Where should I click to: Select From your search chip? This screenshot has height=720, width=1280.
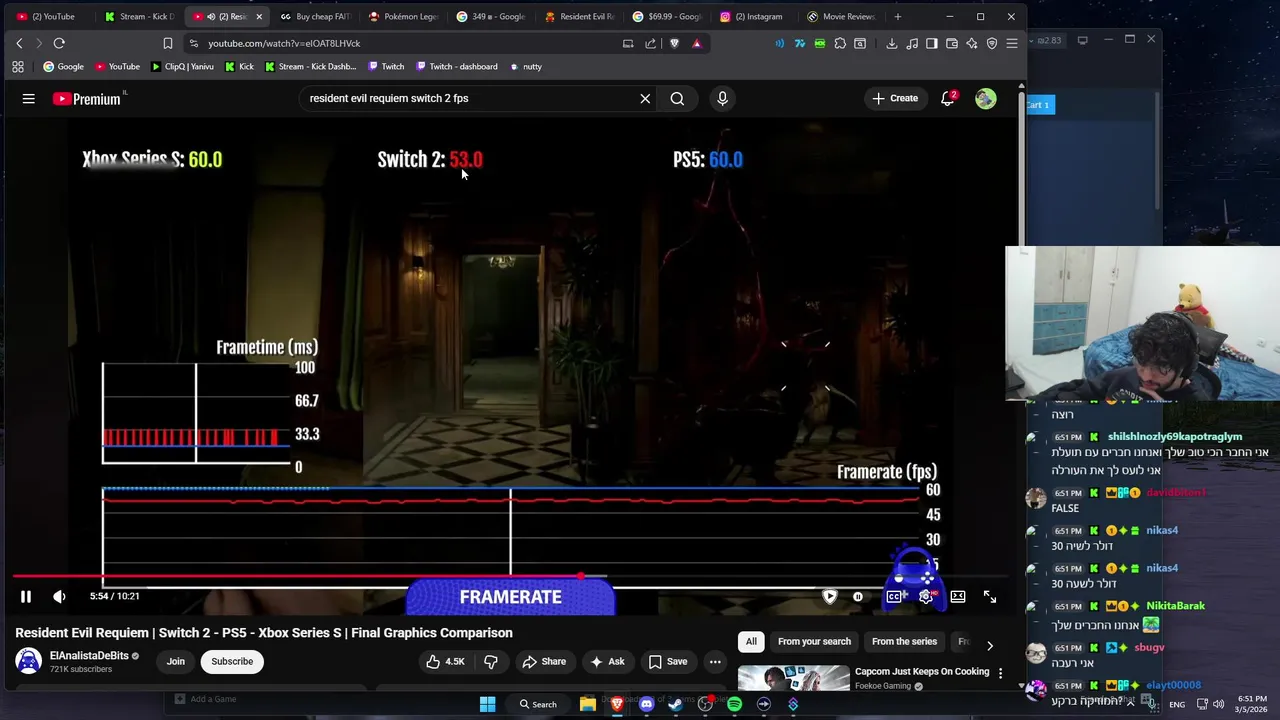click(x=814, y=642)
